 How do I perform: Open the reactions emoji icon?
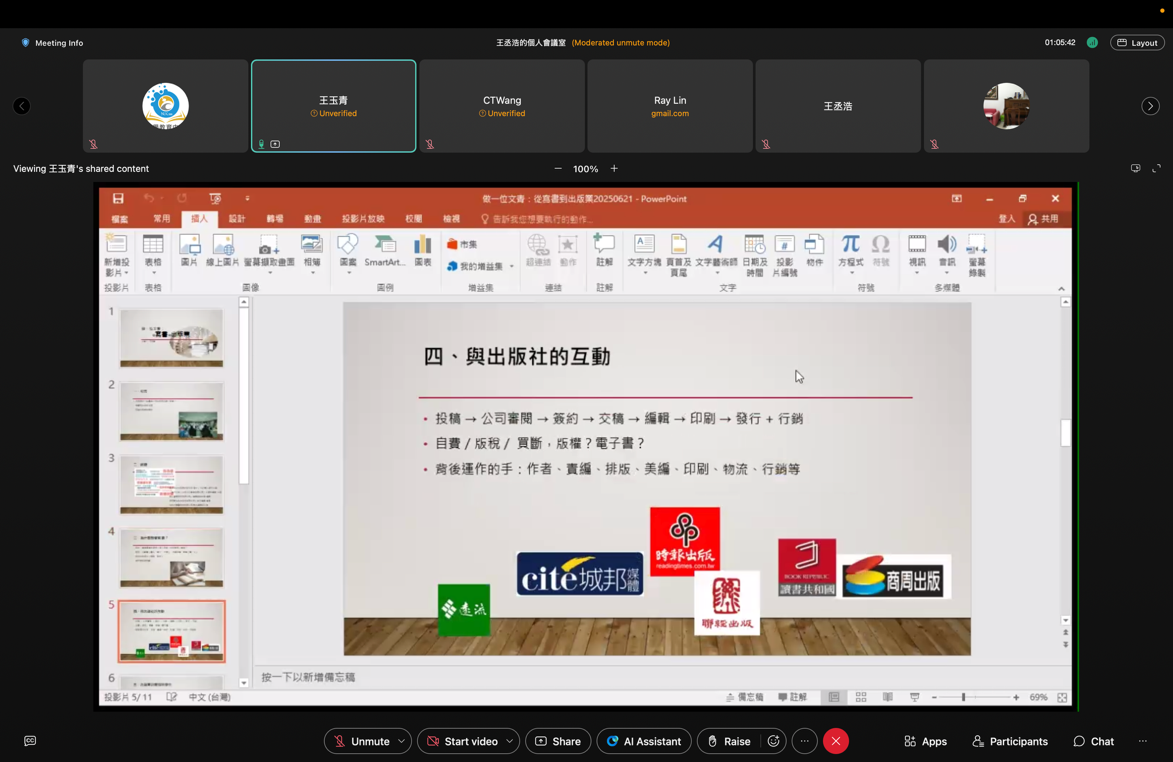tap(773, 741)
